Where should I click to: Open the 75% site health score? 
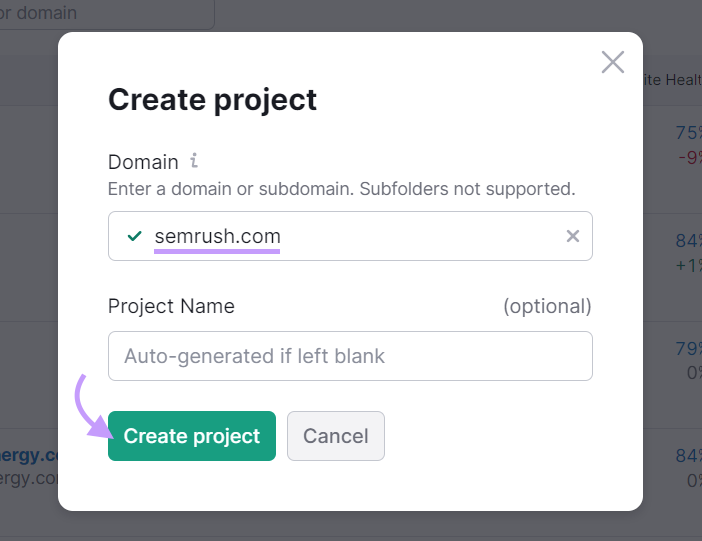pos(688,133)
